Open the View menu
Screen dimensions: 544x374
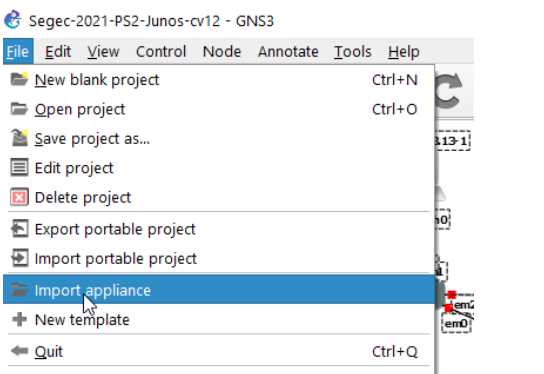point(103,52)
